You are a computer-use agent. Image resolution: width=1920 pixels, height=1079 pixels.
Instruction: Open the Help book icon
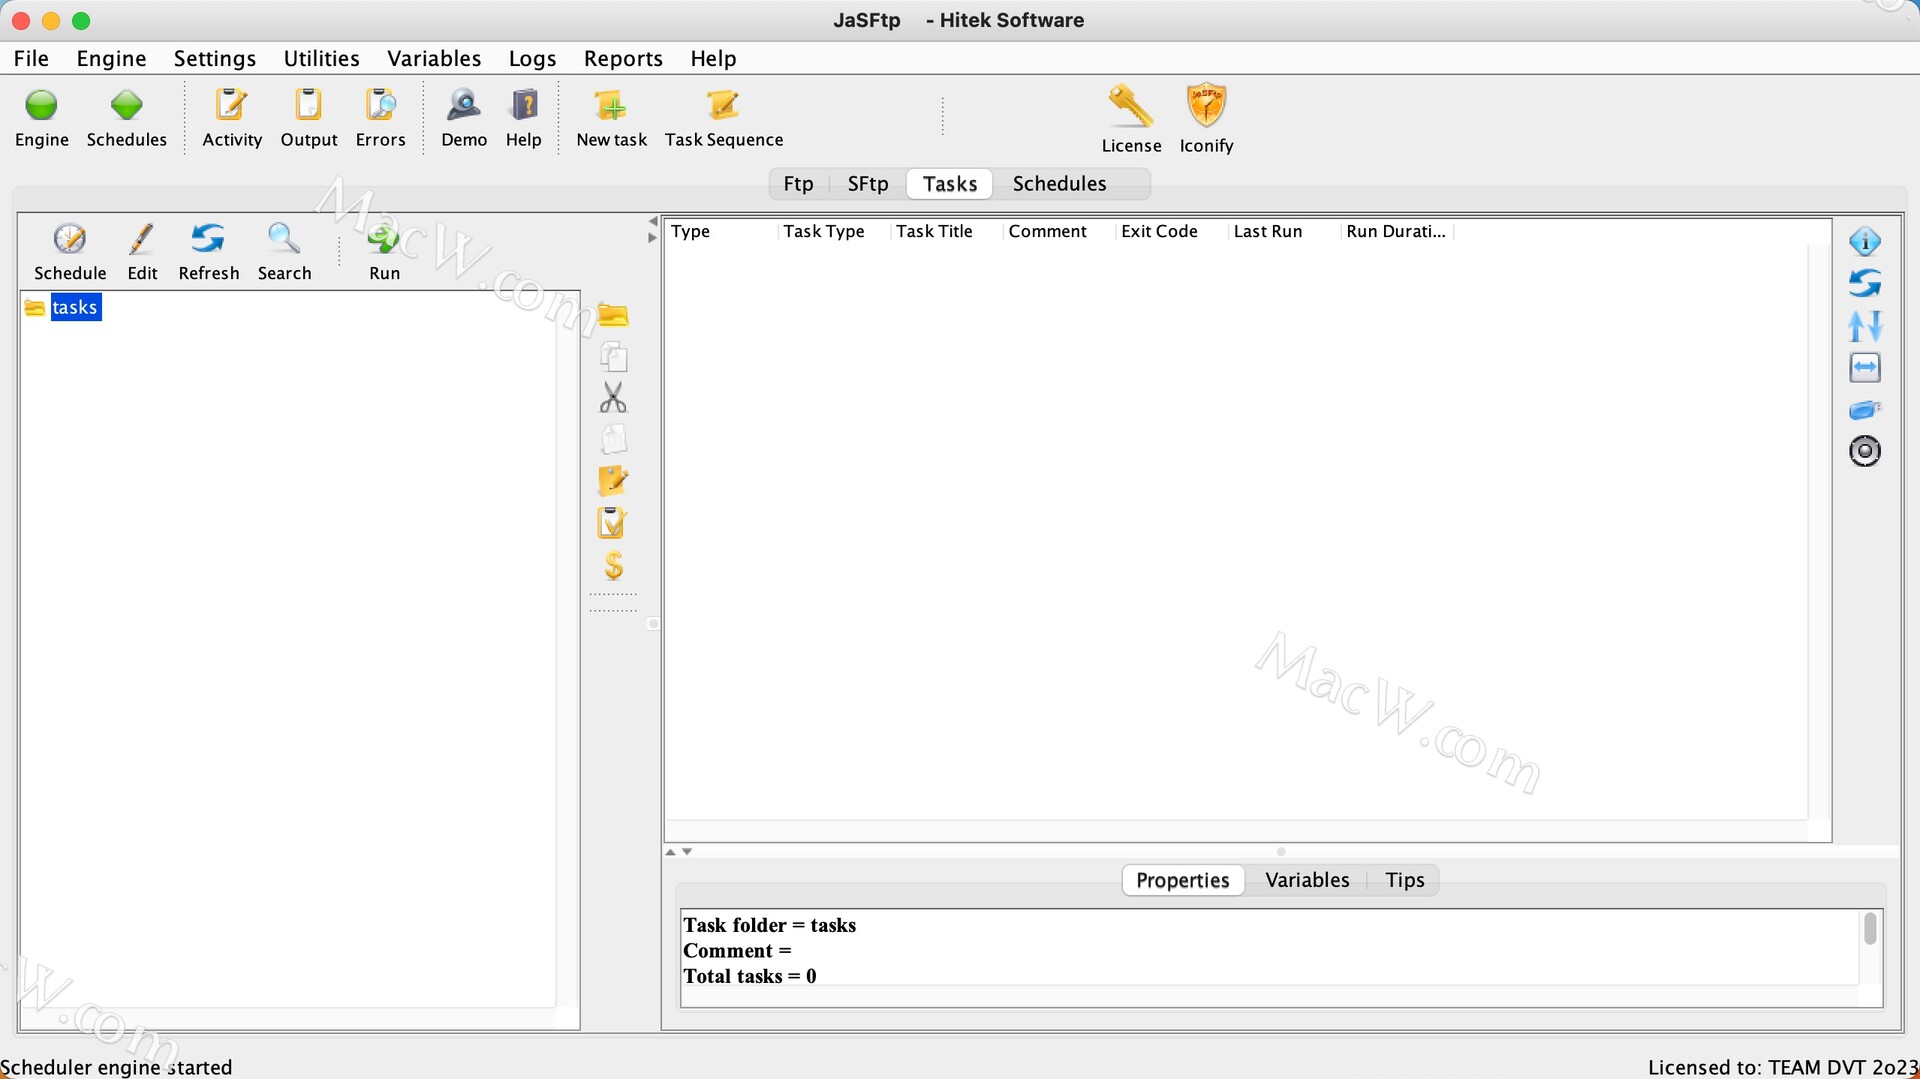pyautogui.click(x=524, y=105)
